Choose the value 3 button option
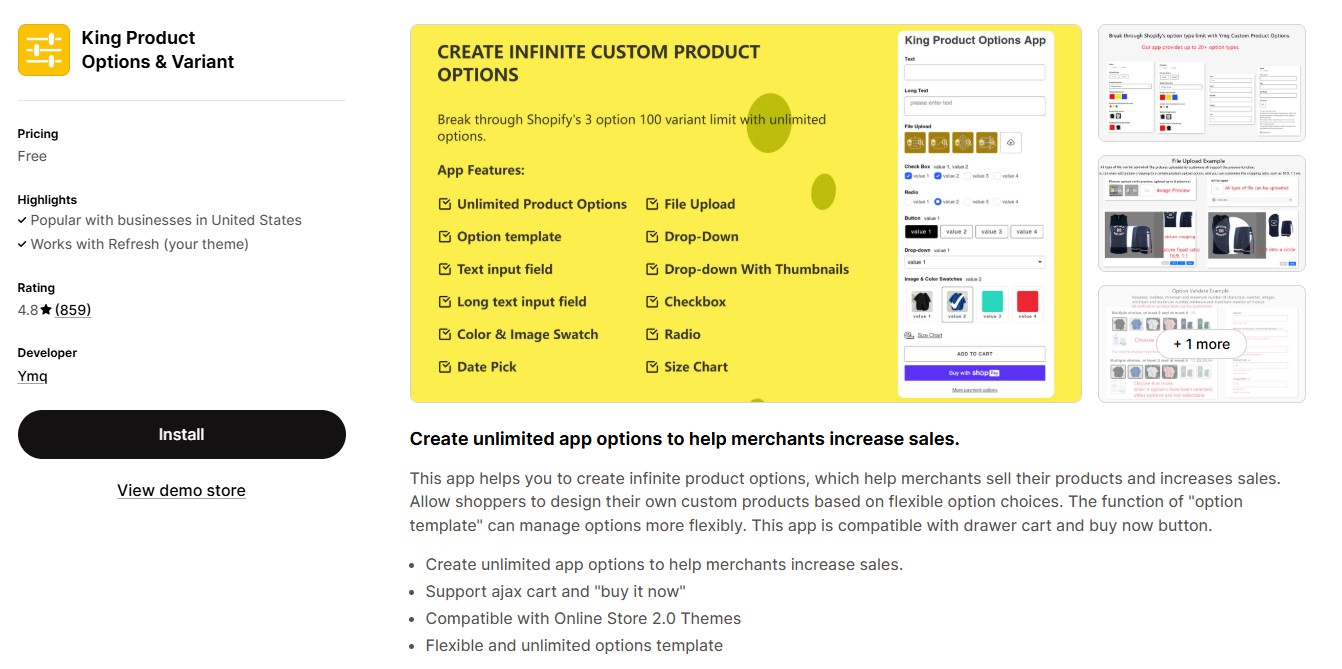 coord(991,232)
